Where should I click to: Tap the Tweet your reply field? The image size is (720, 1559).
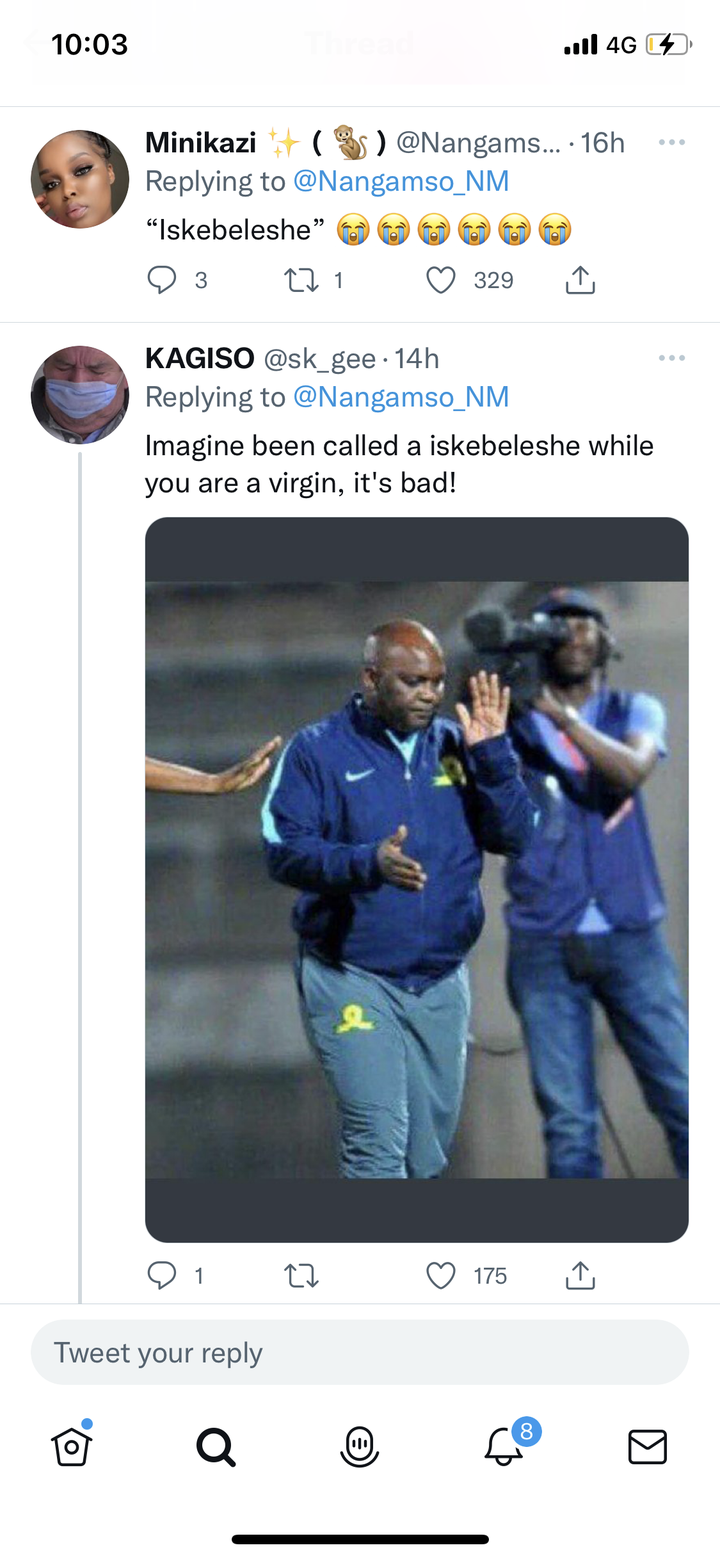click(360, 1352)
